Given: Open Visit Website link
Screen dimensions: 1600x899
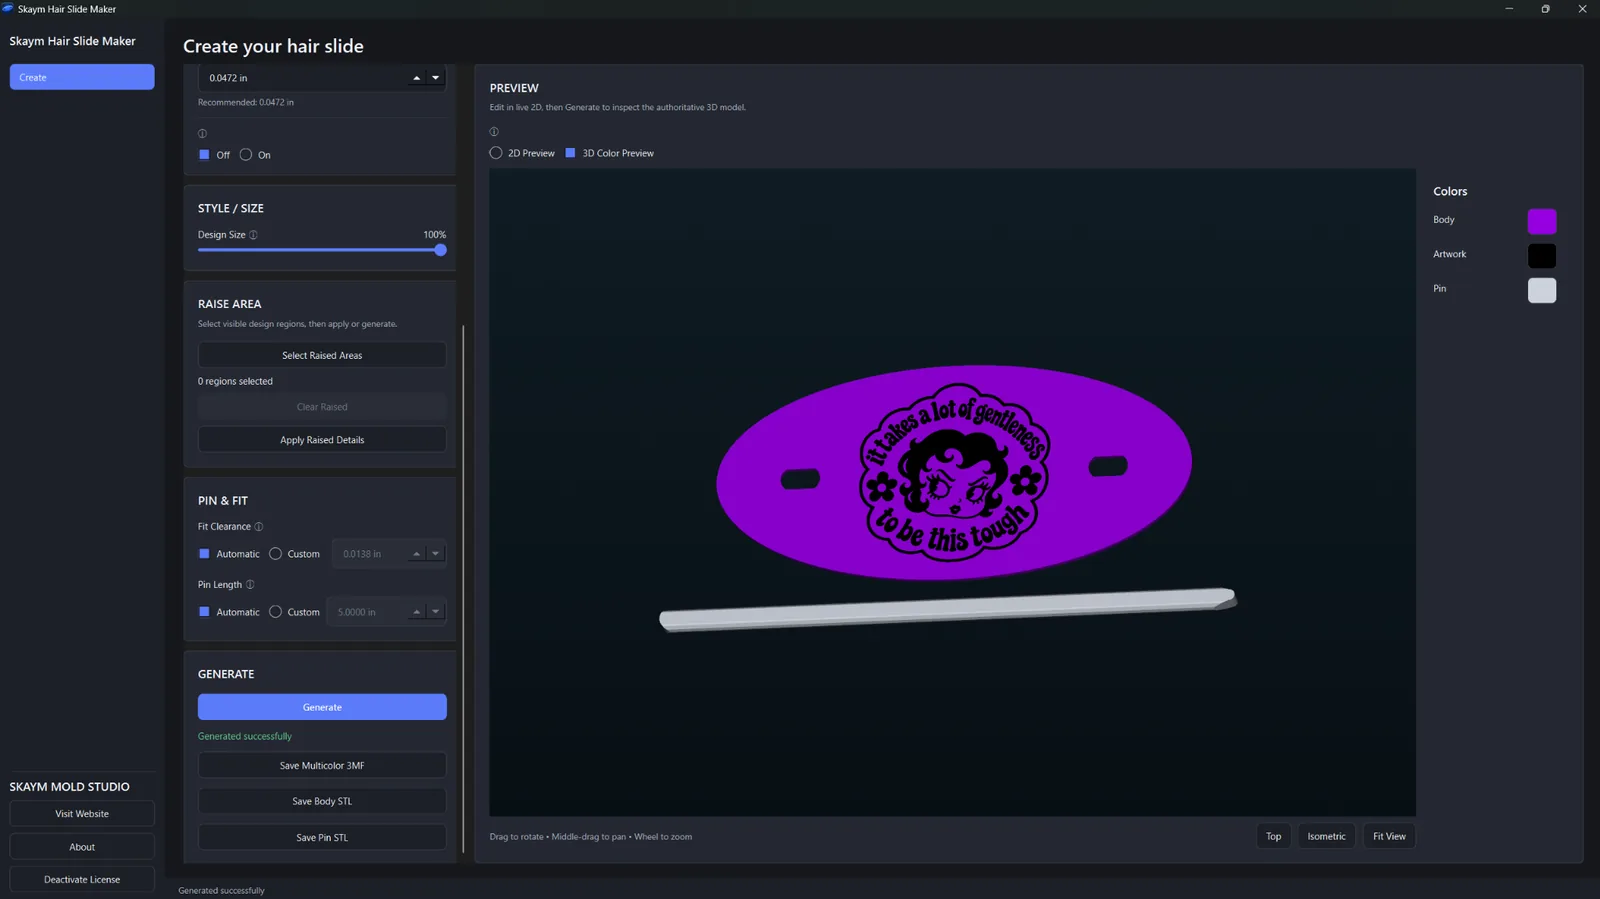Looking at the screenshot, I should click(82, 814).
